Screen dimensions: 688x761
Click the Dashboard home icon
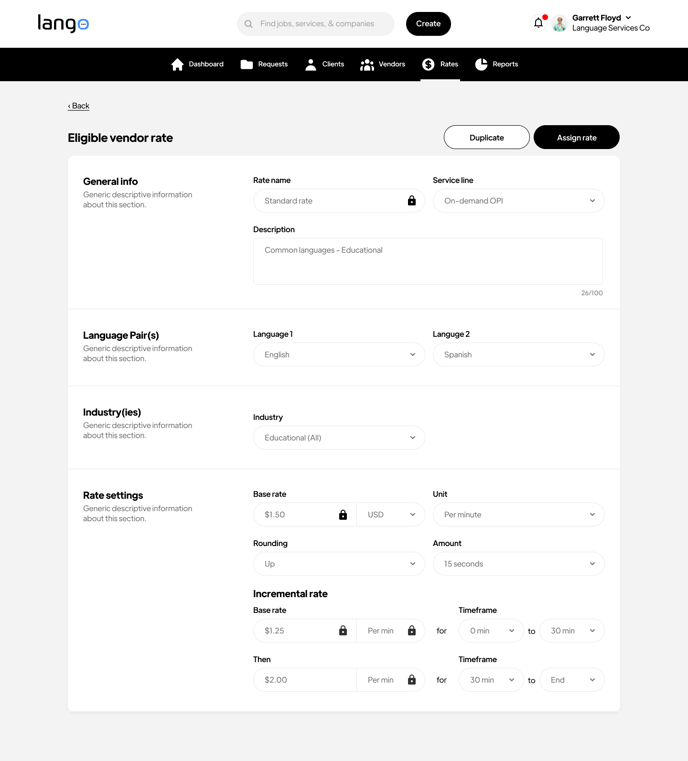point(177,64)
